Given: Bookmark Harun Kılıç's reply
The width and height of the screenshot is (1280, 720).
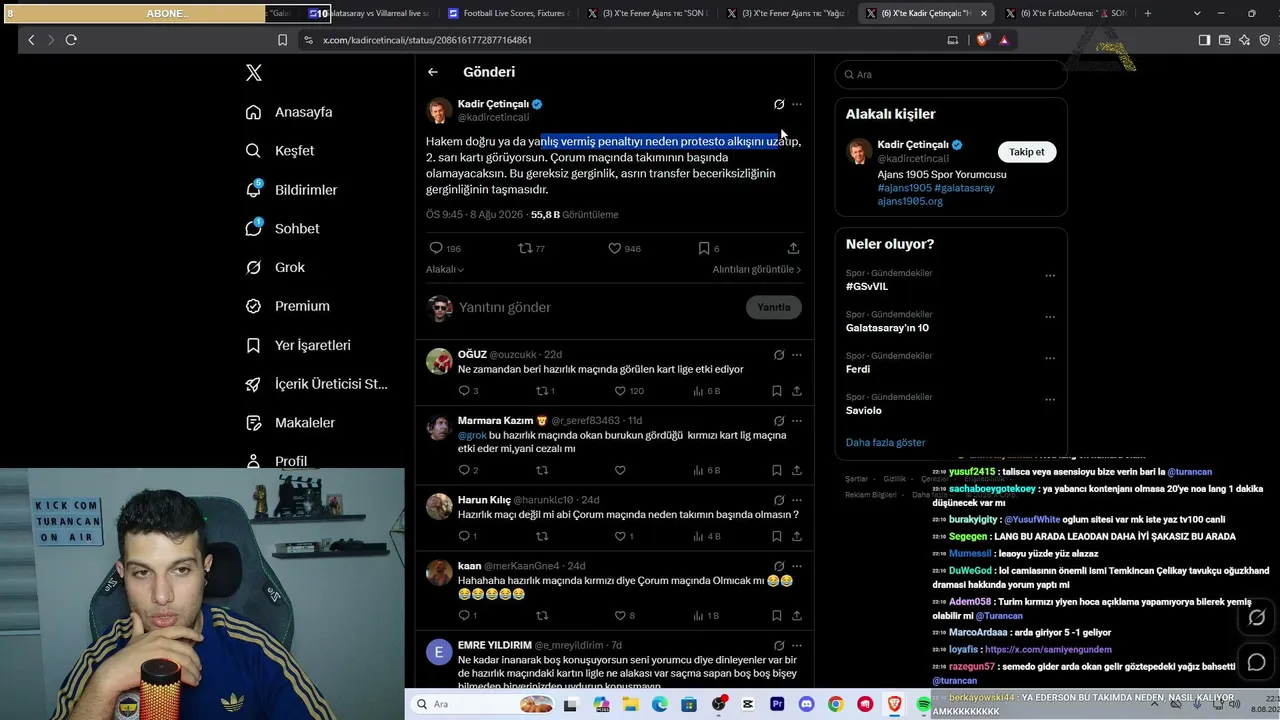Looking at the screenshot, I should (777, 536).
